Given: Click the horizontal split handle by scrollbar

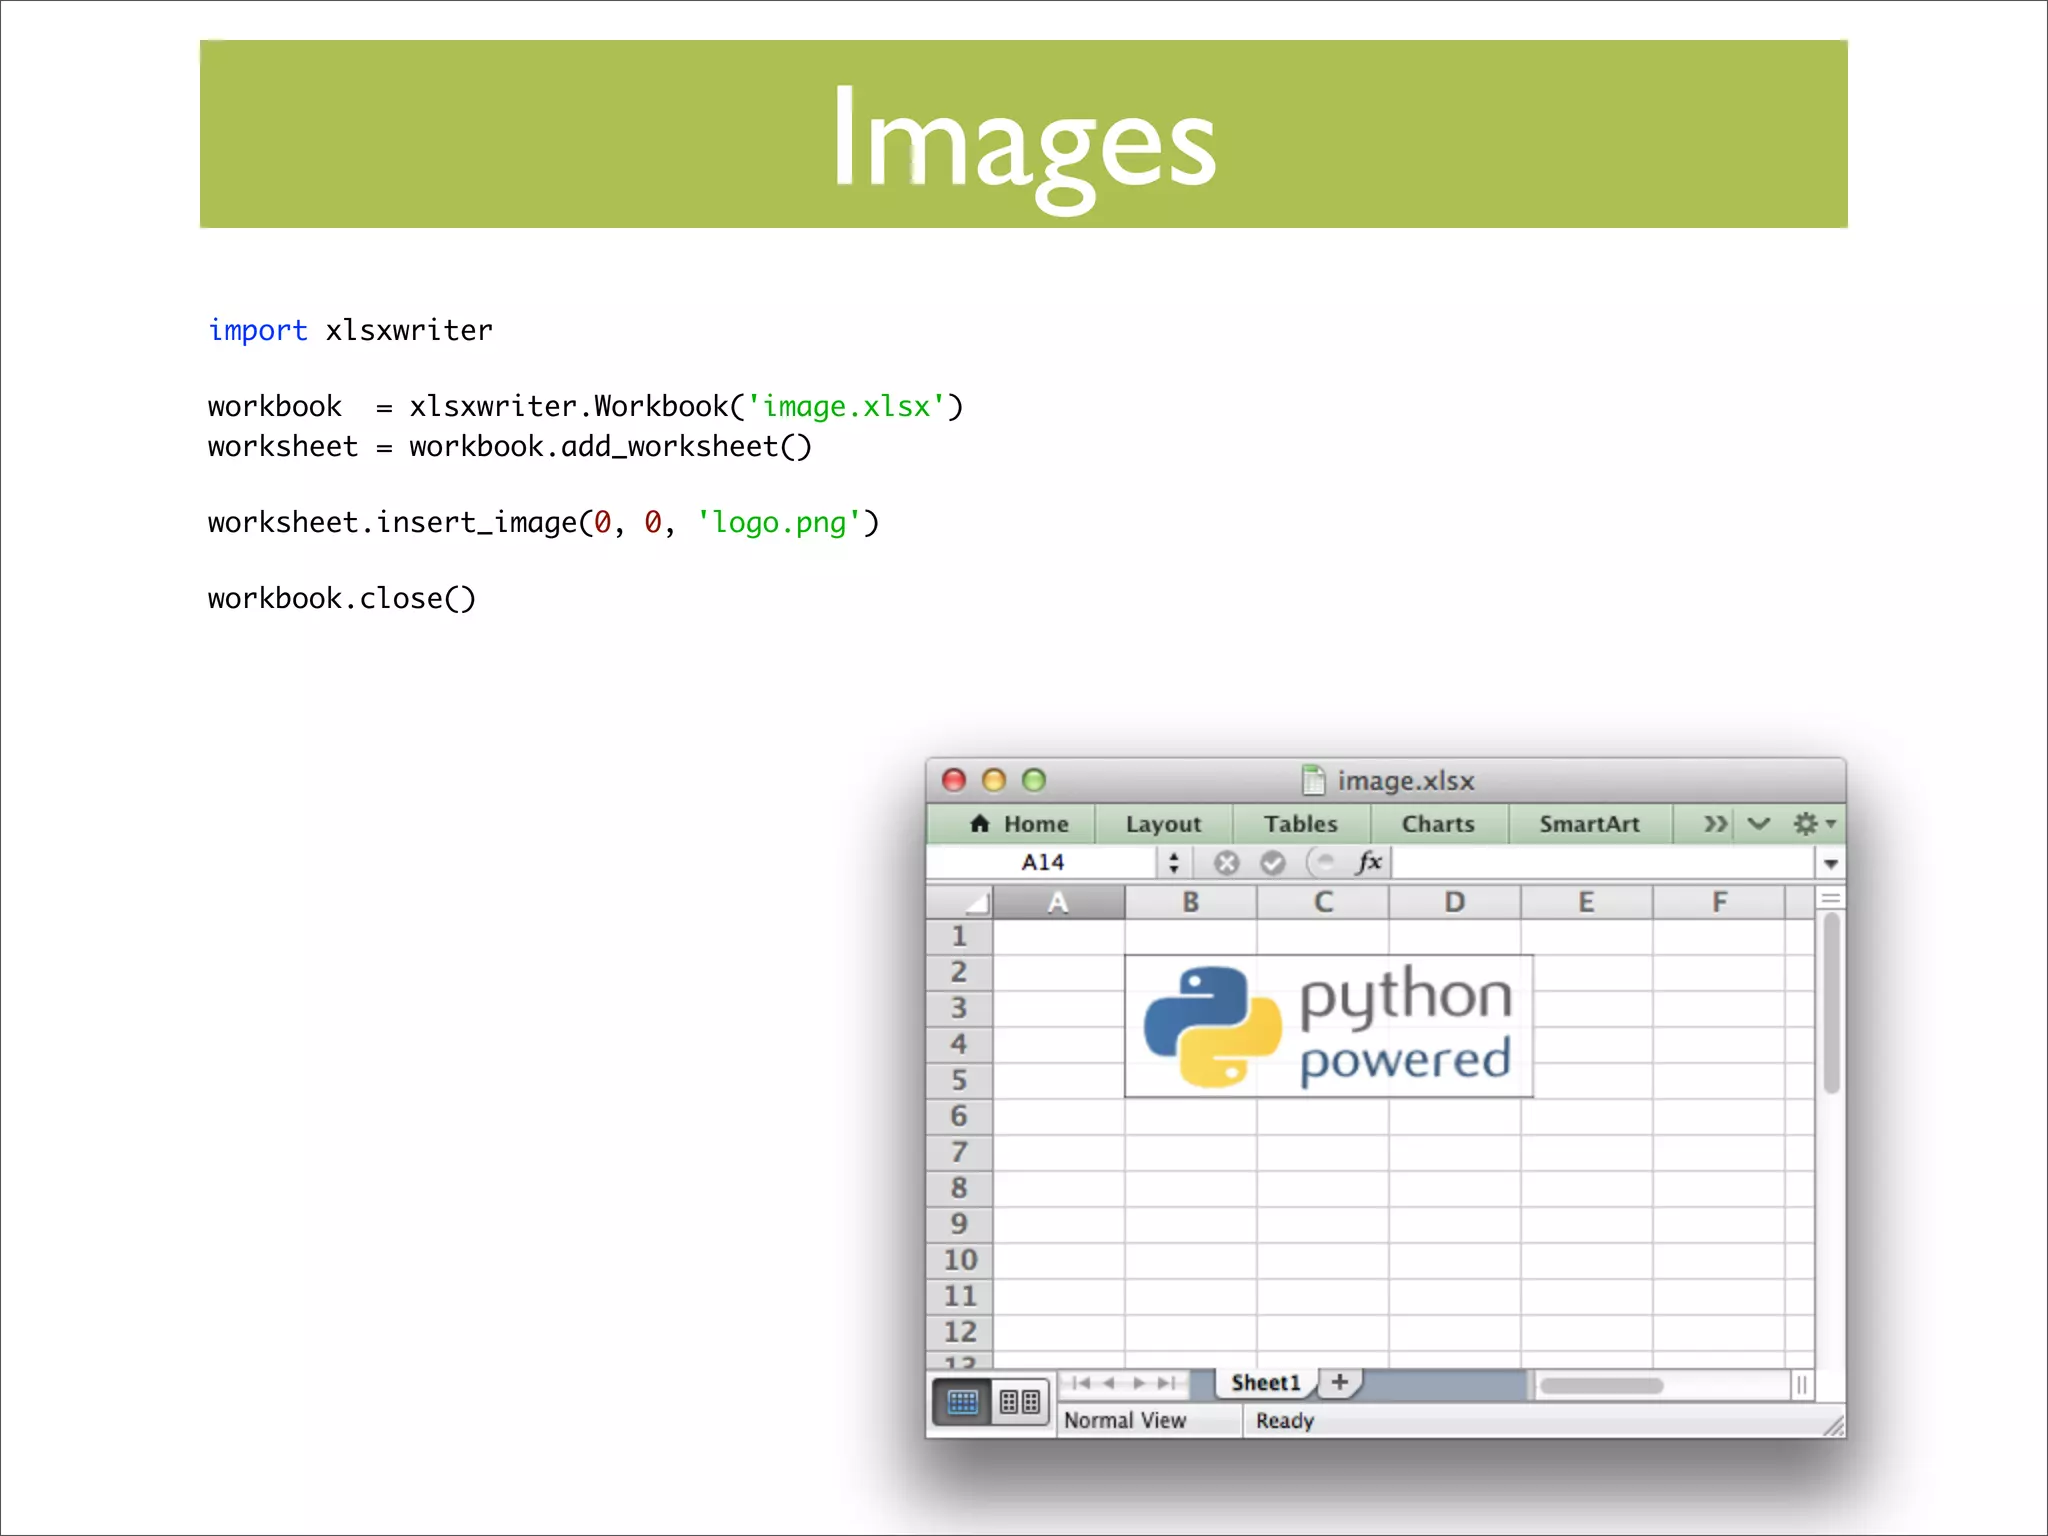Looking at the screenshot, I should coord(1801,1386).
